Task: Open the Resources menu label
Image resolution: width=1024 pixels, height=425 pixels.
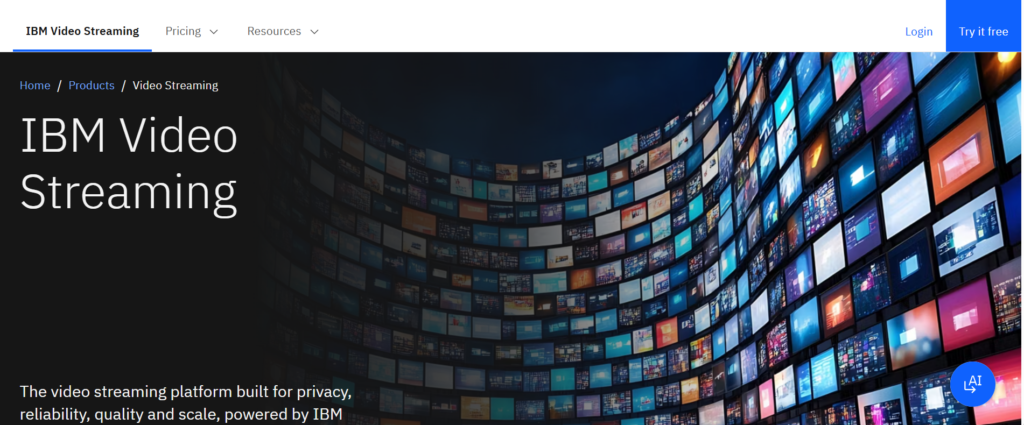Action: 274,31
